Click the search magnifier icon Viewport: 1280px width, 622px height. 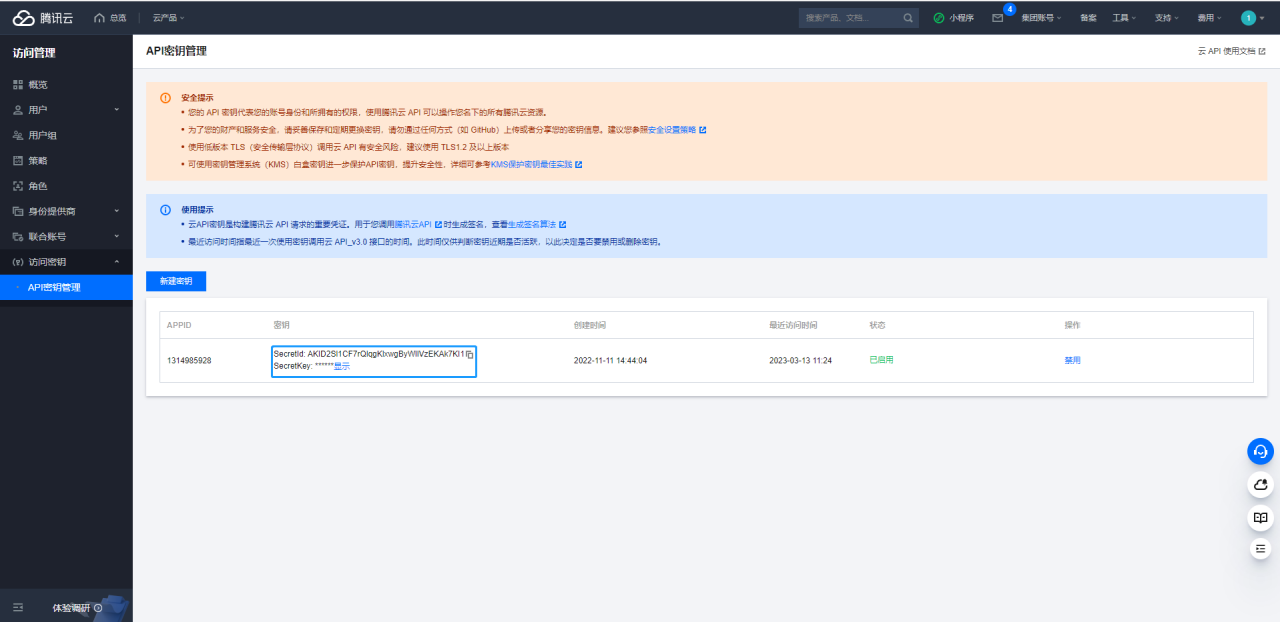pyautogui.click(x=908, y=18)
